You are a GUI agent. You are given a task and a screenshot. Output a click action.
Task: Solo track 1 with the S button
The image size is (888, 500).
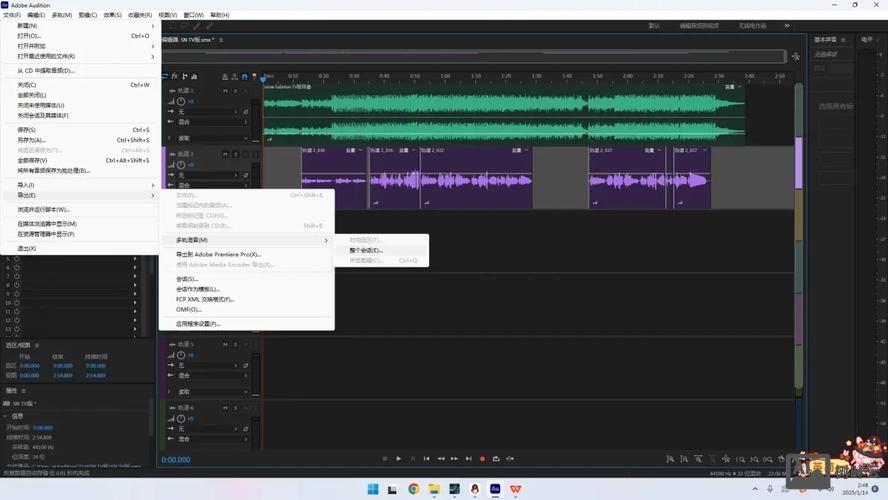click(x=235, y=89)
